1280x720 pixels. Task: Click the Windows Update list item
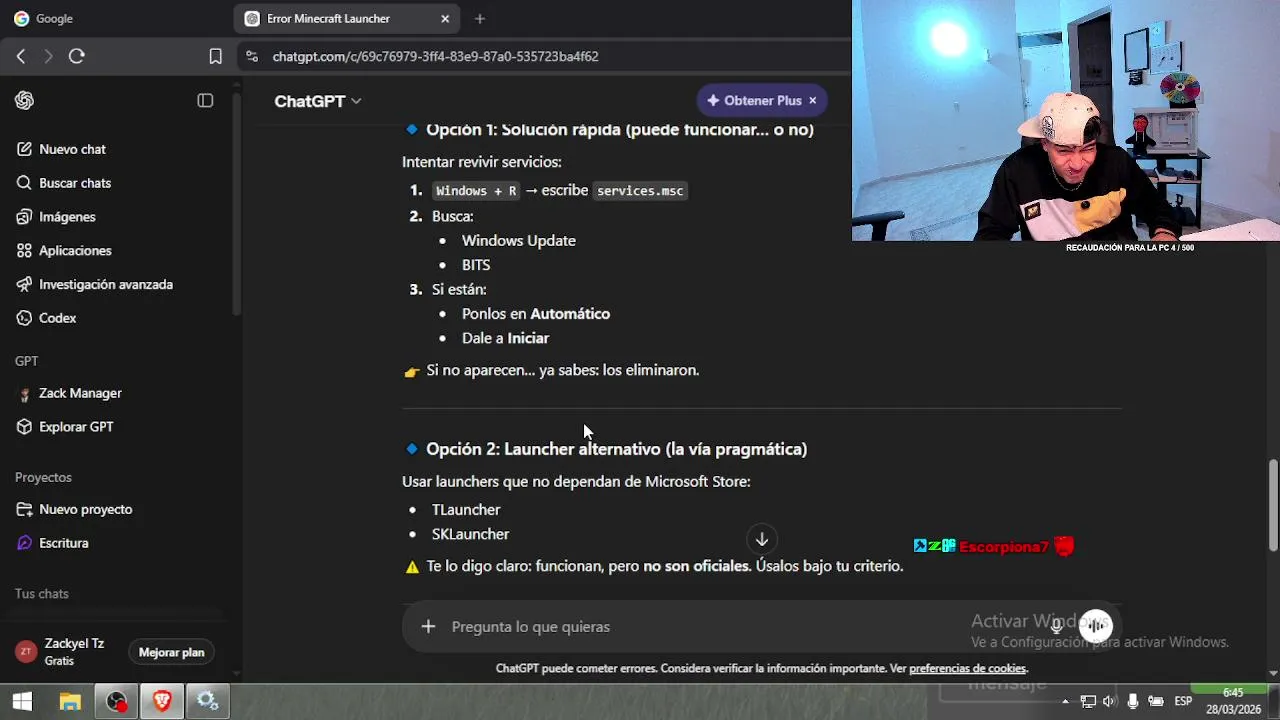pyautogui.click(x=518, y=241)
